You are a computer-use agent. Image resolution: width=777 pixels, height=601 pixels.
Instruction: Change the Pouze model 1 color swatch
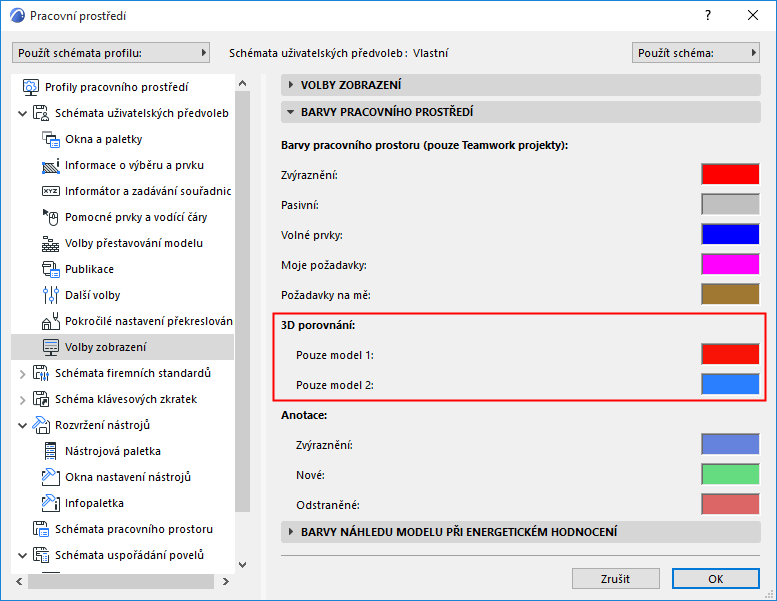(730, 354)
